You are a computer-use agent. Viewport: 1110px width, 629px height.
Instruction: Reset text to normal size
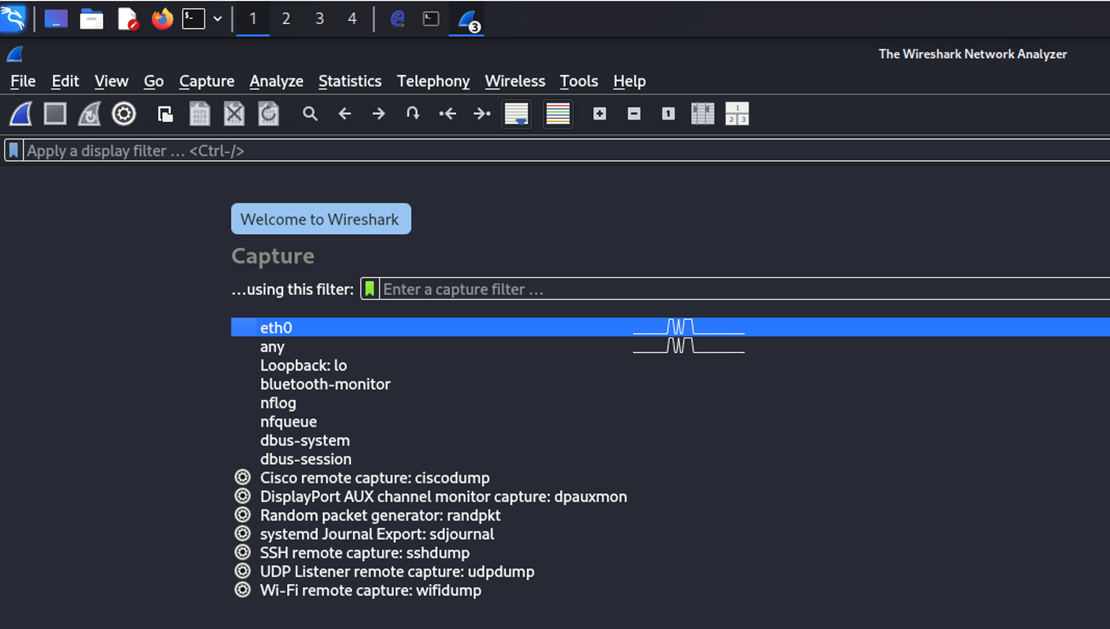pyautogui.click(x=668, y=114)
